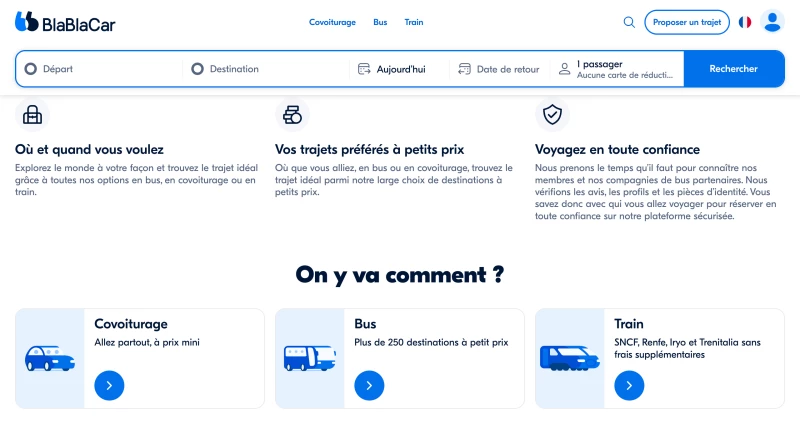
Task: Click the shield checkmark icon
Action: (552, 115)
